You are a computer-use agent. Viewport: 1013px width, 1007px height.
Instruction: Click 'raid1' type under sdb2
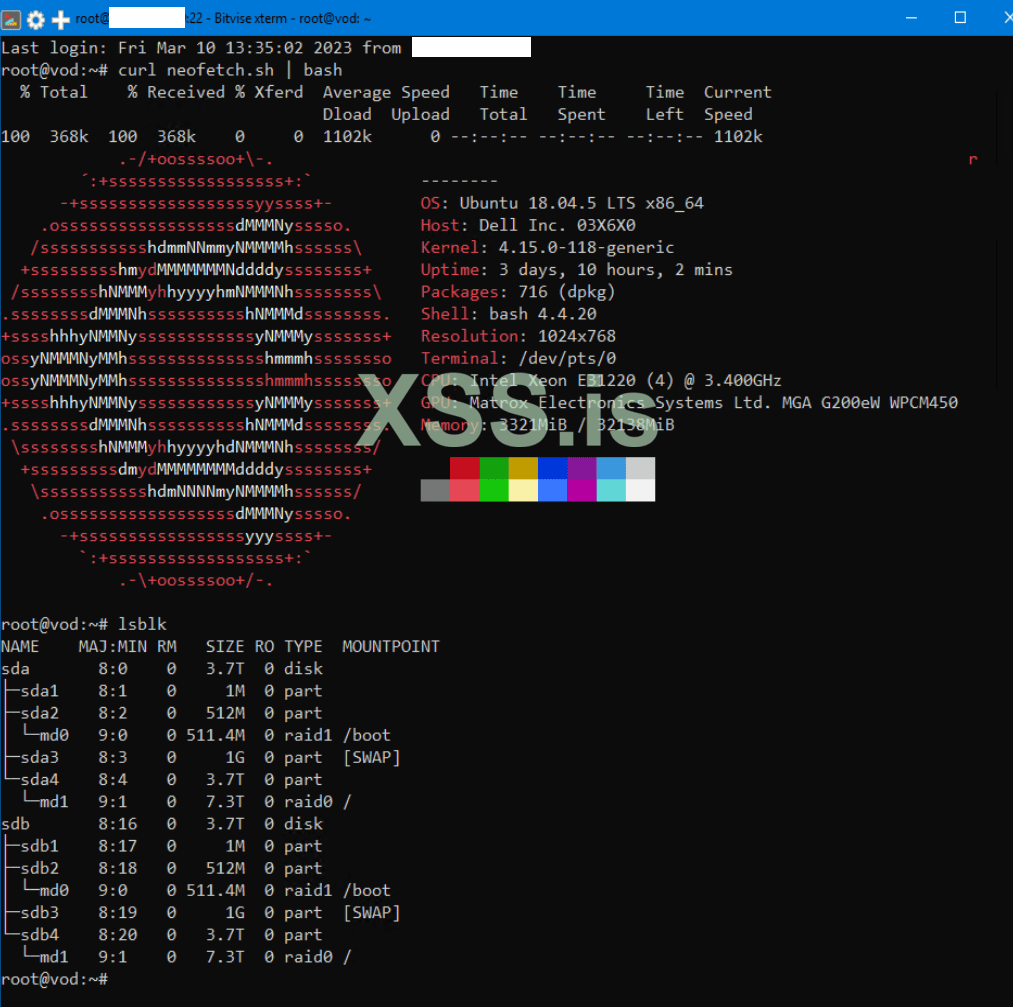coord(308,891)
